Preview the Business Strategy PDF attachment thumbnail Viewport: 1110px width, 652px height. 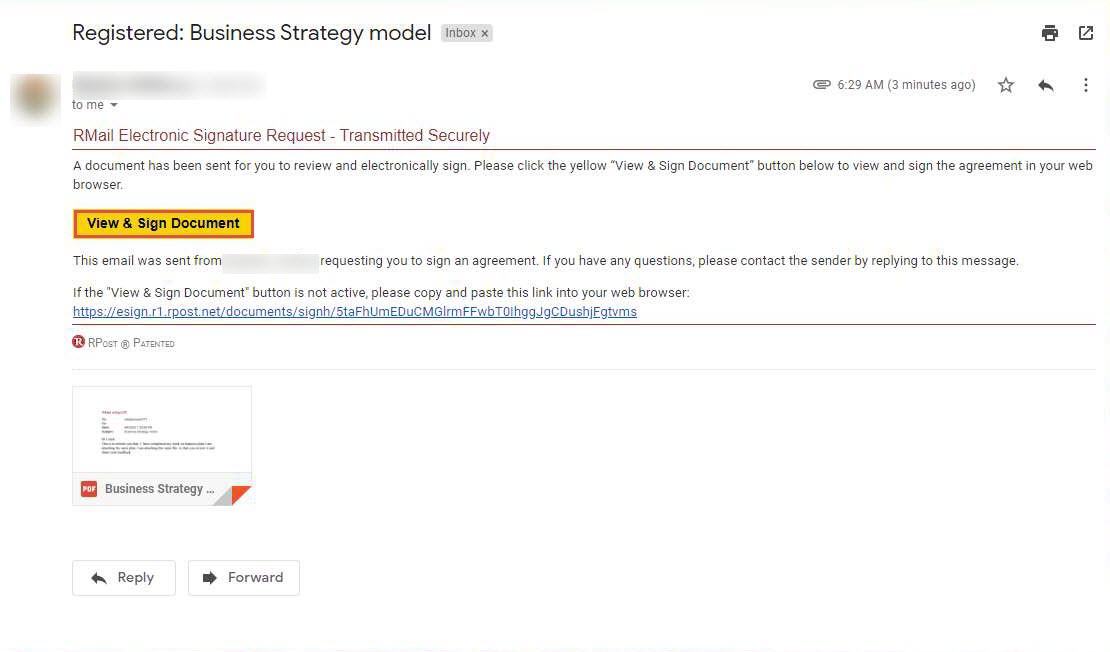162,429
